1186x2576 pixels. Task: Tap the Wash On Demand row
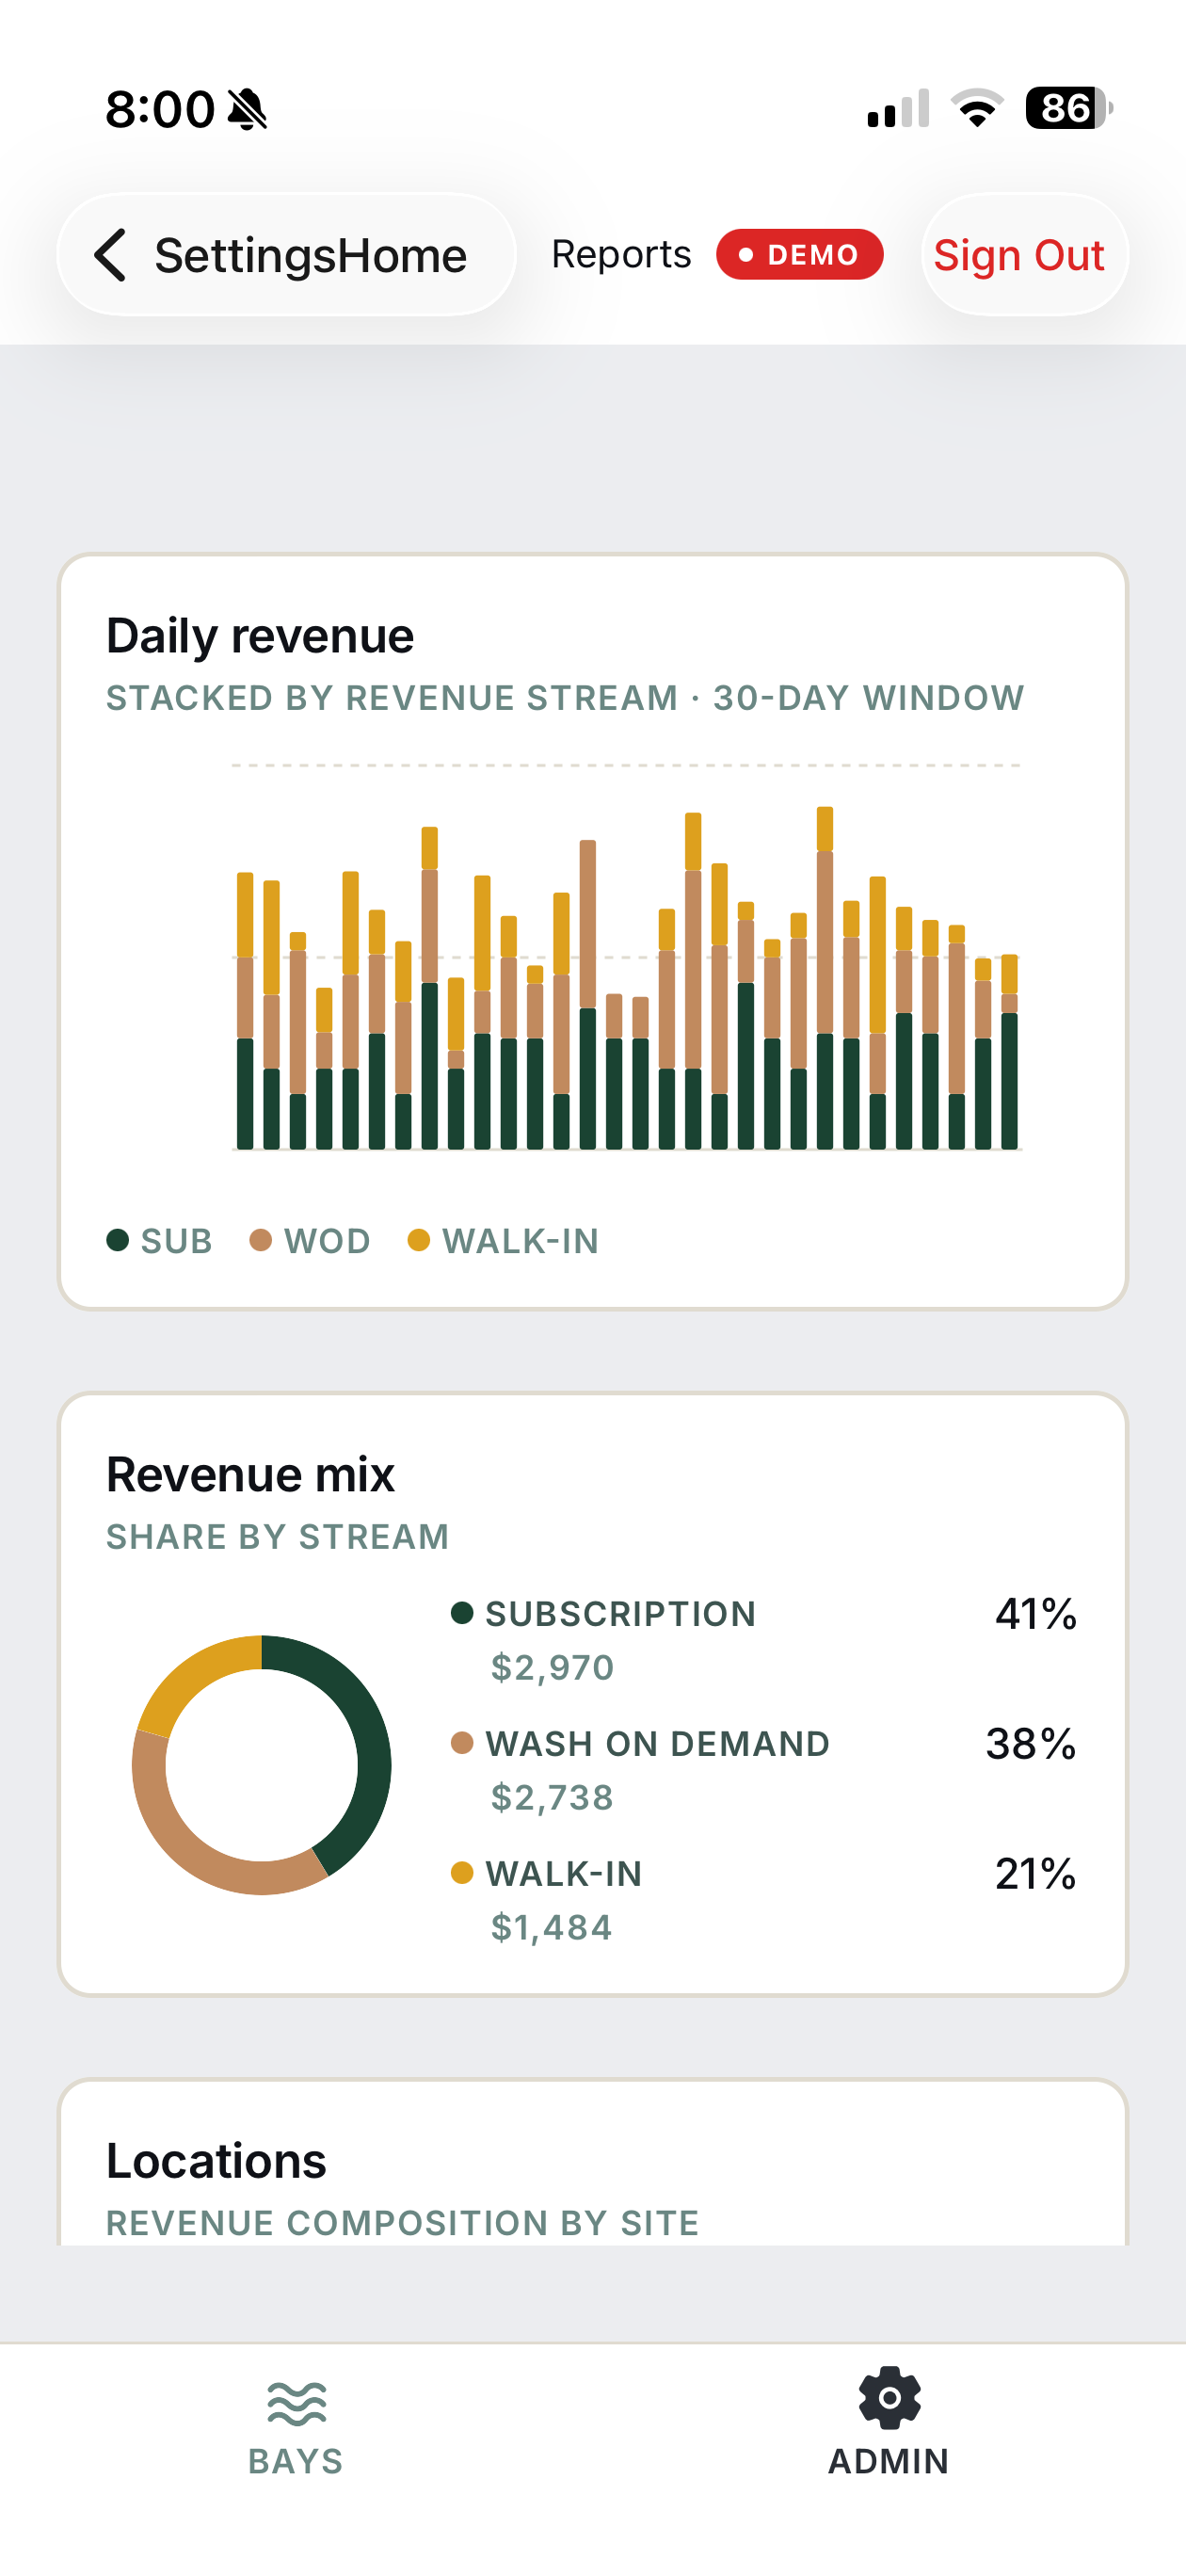pos(764,1770)
